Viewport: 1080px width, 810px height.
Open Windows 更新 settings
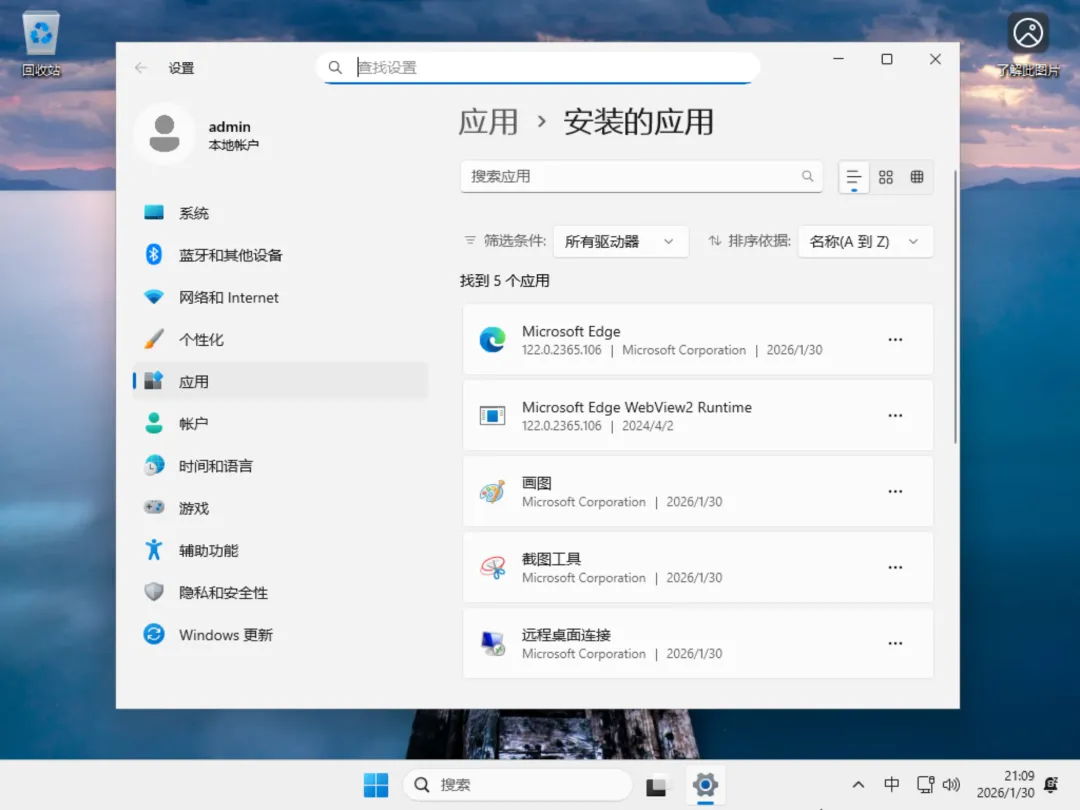click(x=280, y=634)
